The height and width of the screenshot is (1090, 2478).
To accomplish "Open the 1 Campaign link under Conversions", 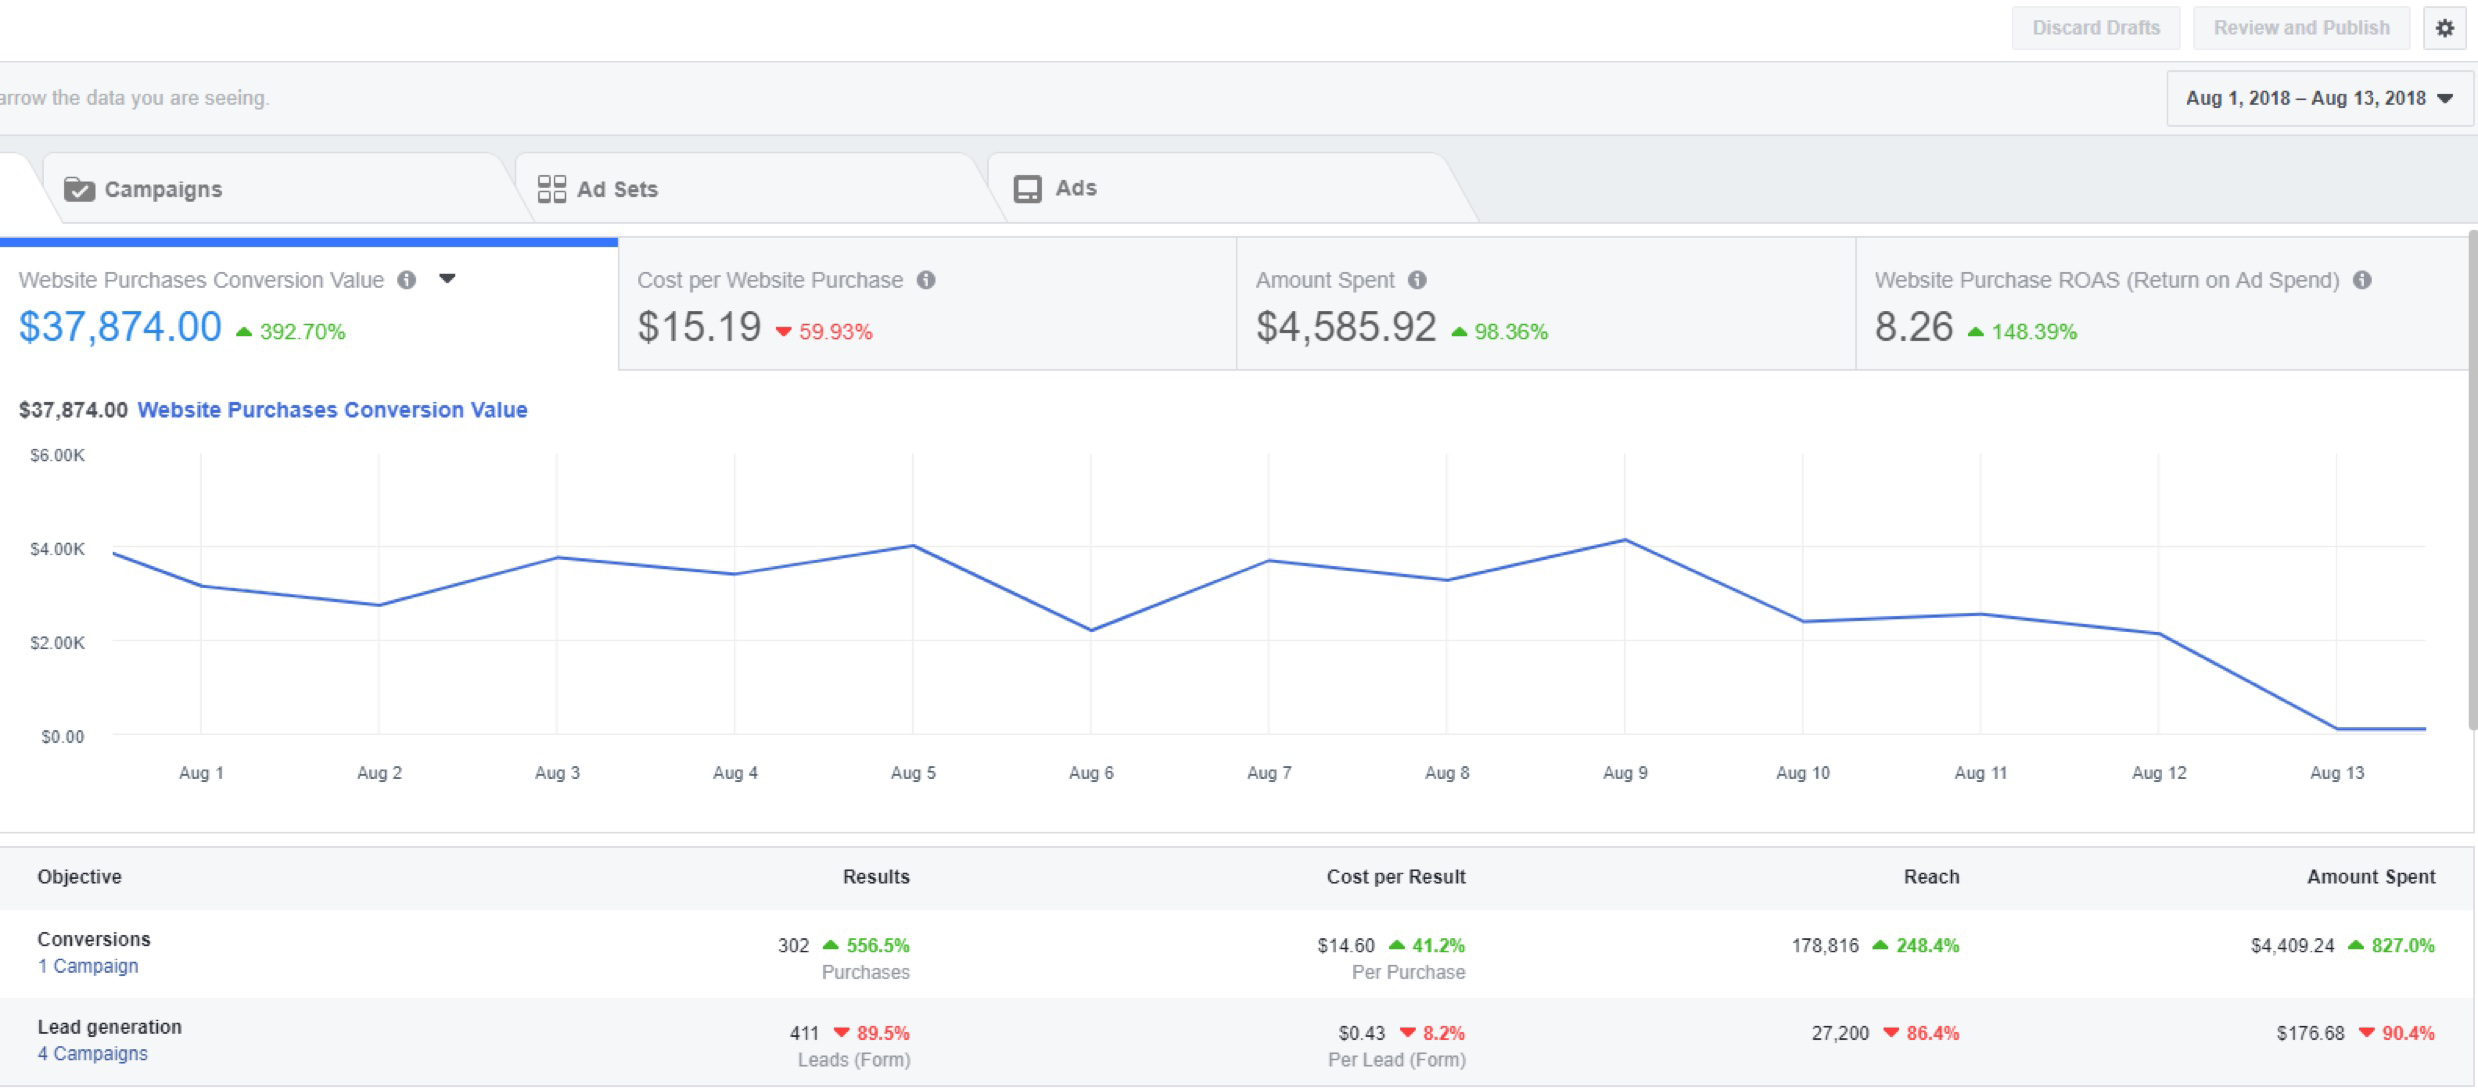I will pos(88,966).
